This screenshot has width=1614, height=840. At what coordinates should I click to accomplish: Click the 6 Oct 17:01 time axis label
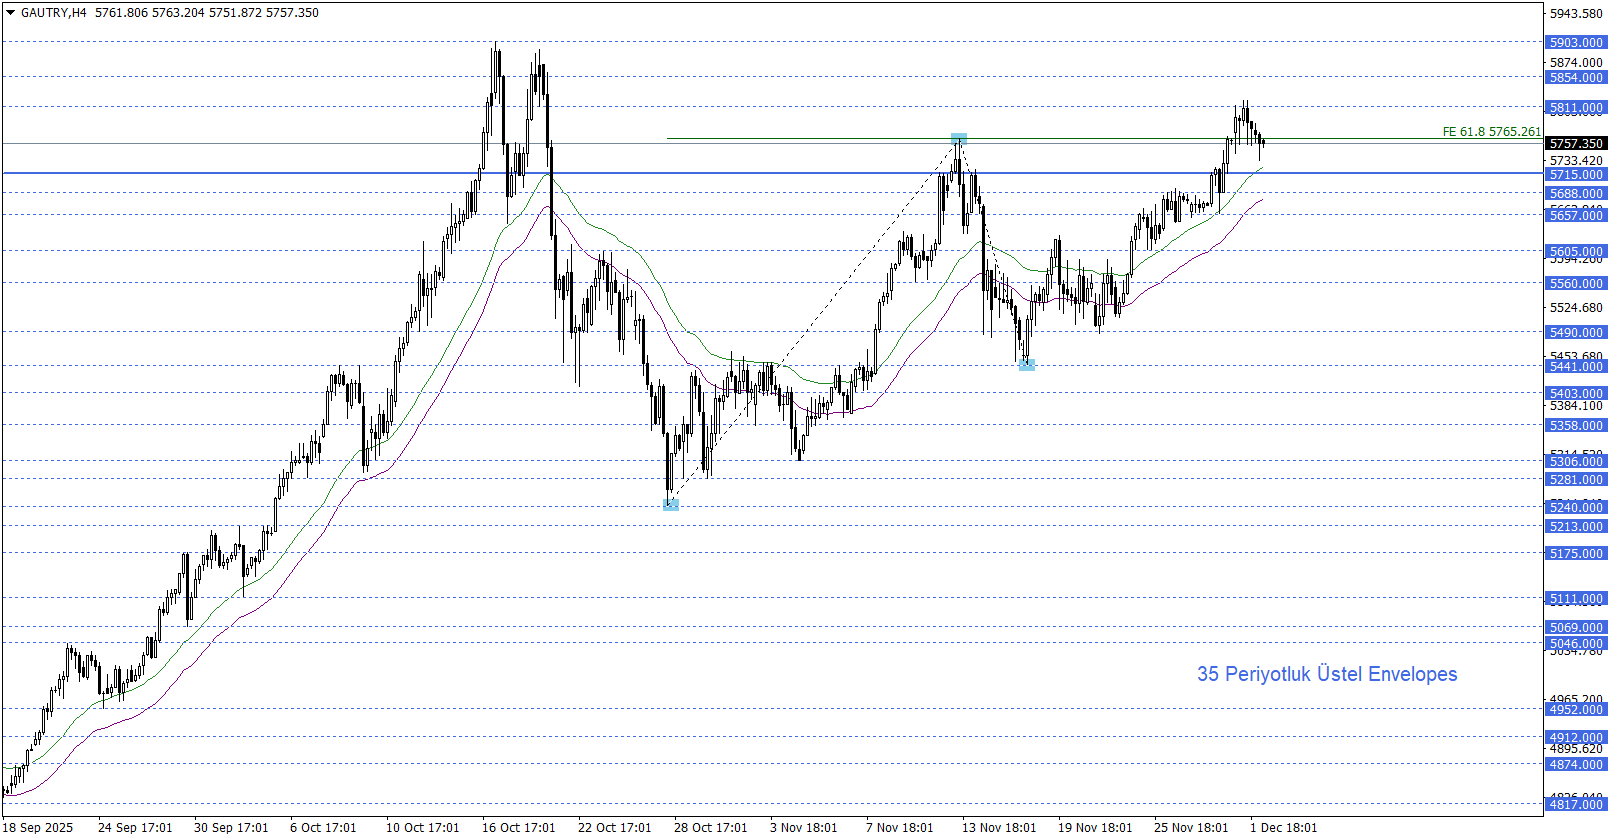coord(323,828)
